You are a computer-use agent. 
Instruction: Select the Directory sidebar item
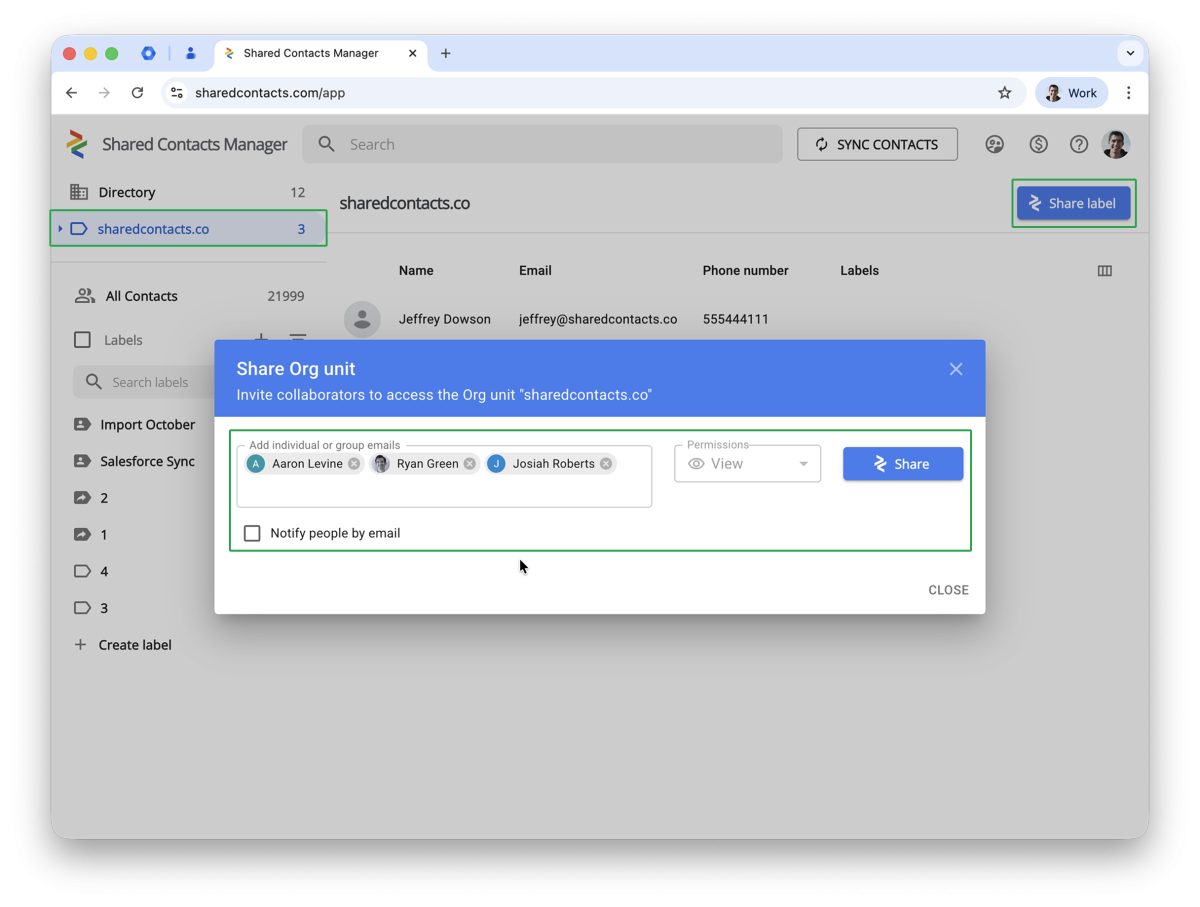click(127, 193)
